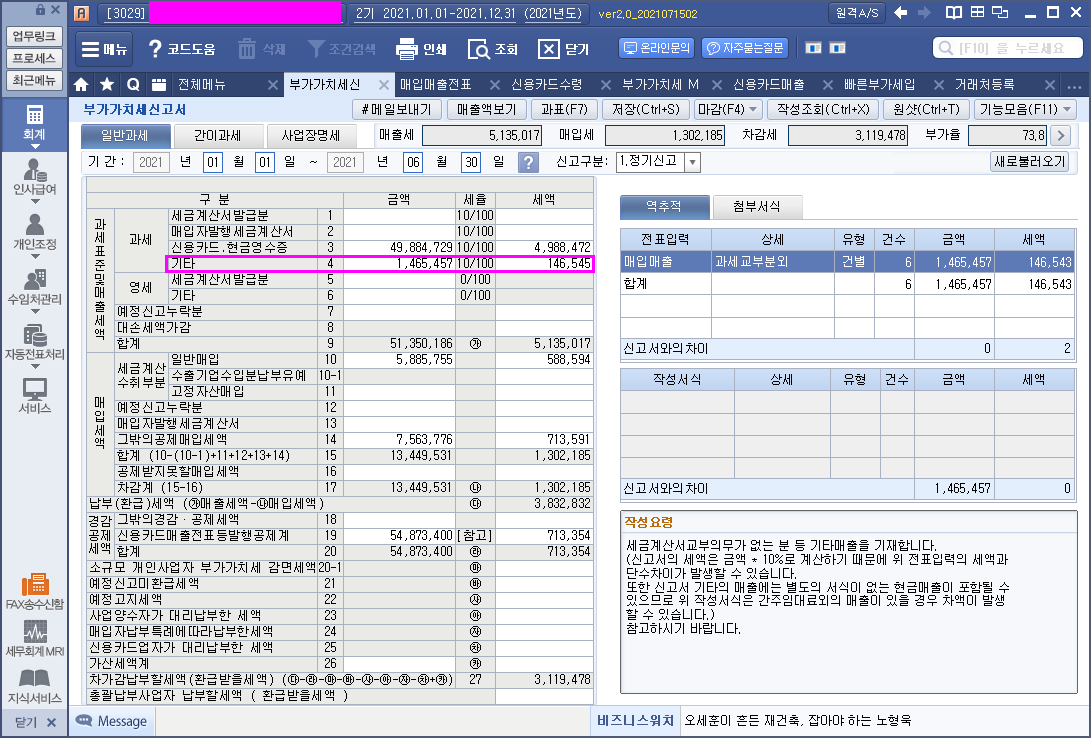Screen dimensions: 1091x738
Task: Click the 수임처관리 client management icon
Action: (x=34, y=284)
